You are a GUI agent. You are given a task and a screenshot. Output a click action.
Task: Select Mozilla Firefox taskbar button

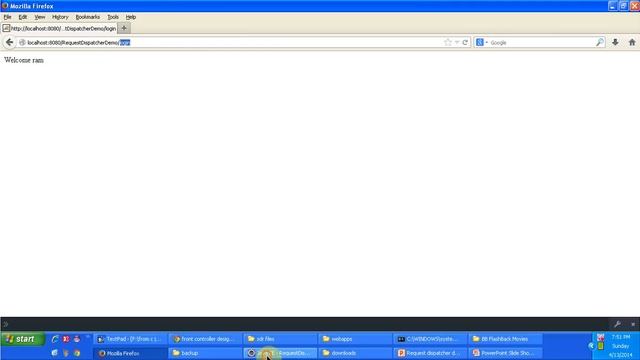[x=130, y=353]
